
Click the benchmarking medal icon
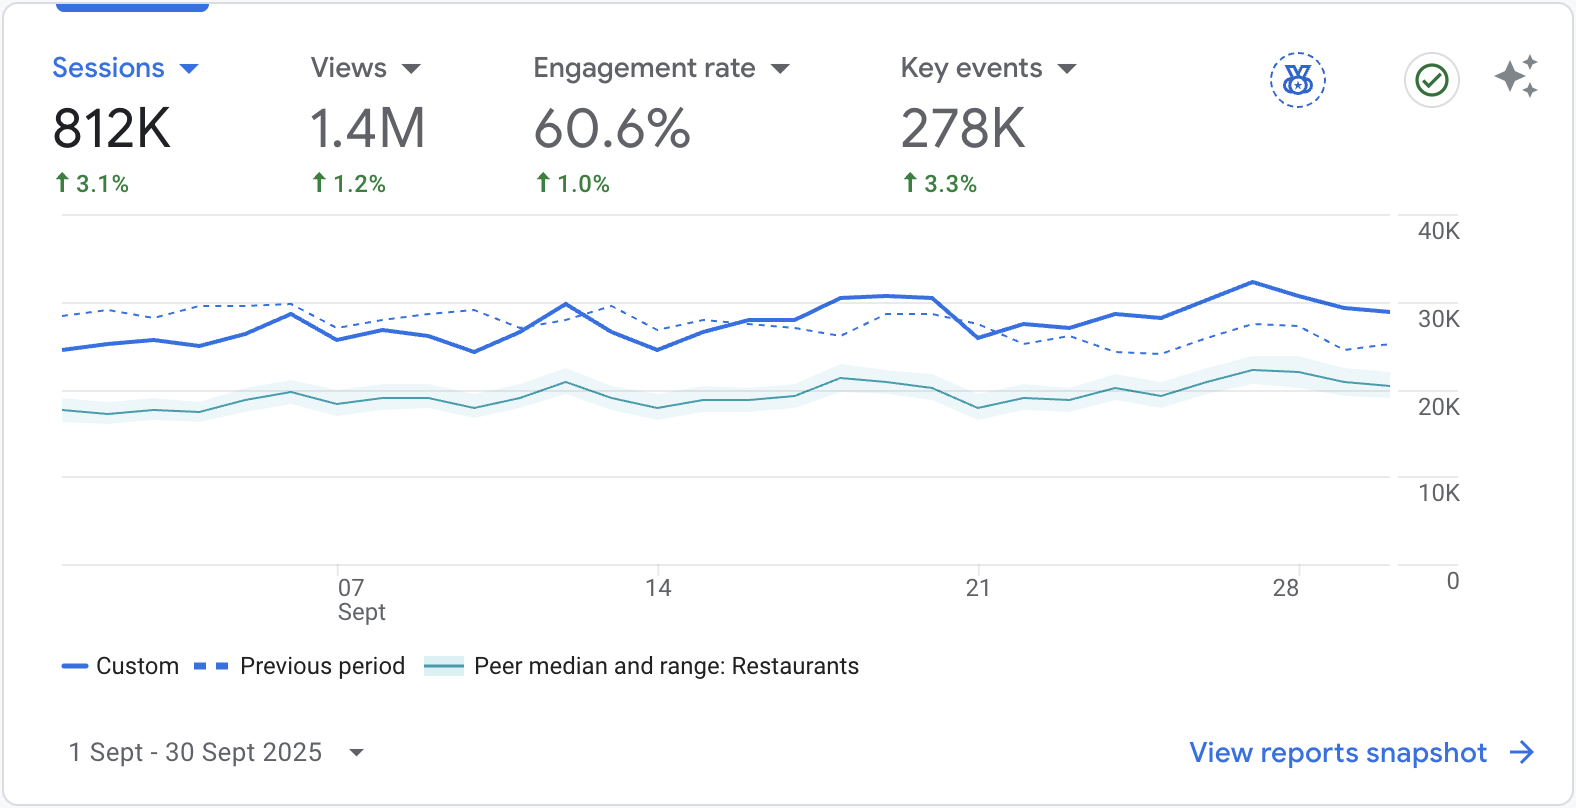(x=1297, y=80)
